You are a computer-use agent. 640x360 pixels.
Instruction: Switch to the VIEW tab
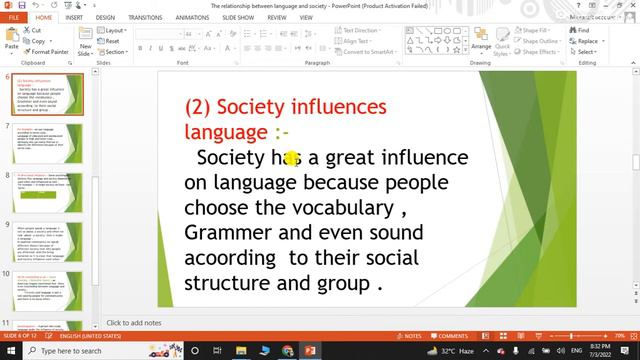[306, 18]
